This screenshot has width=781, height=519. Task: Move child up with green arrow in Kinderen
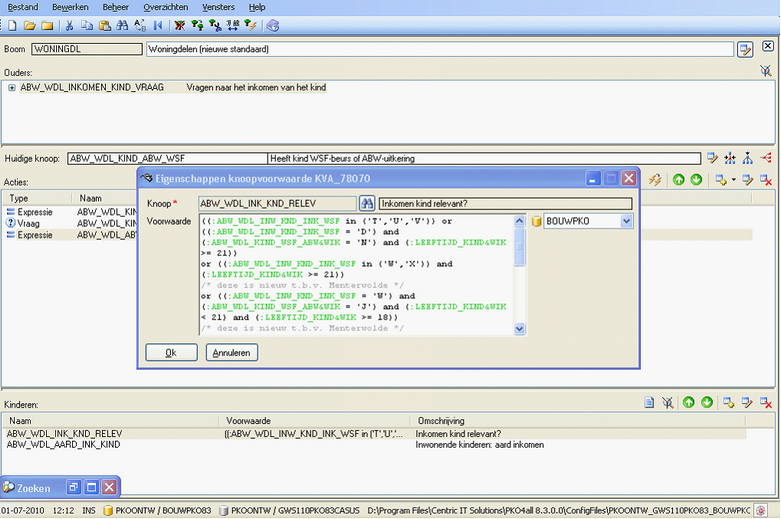(689, 402)
